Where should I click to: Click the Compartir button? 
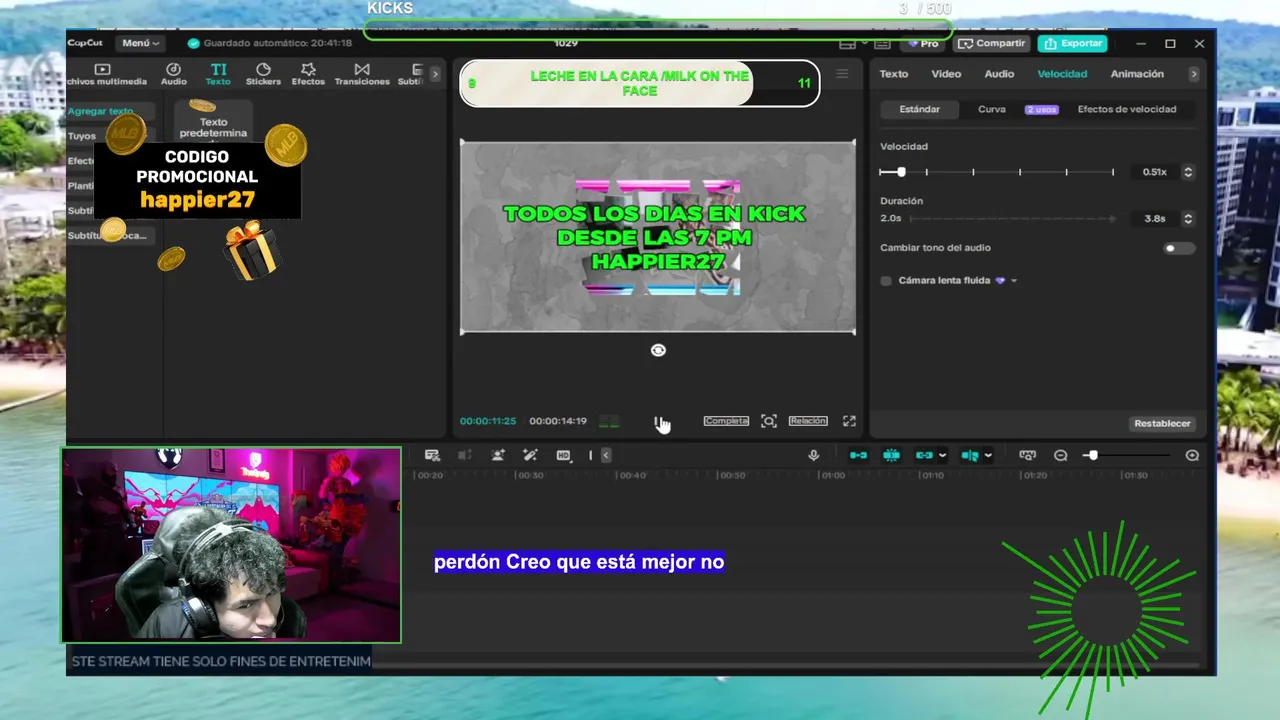click(992, 44)
